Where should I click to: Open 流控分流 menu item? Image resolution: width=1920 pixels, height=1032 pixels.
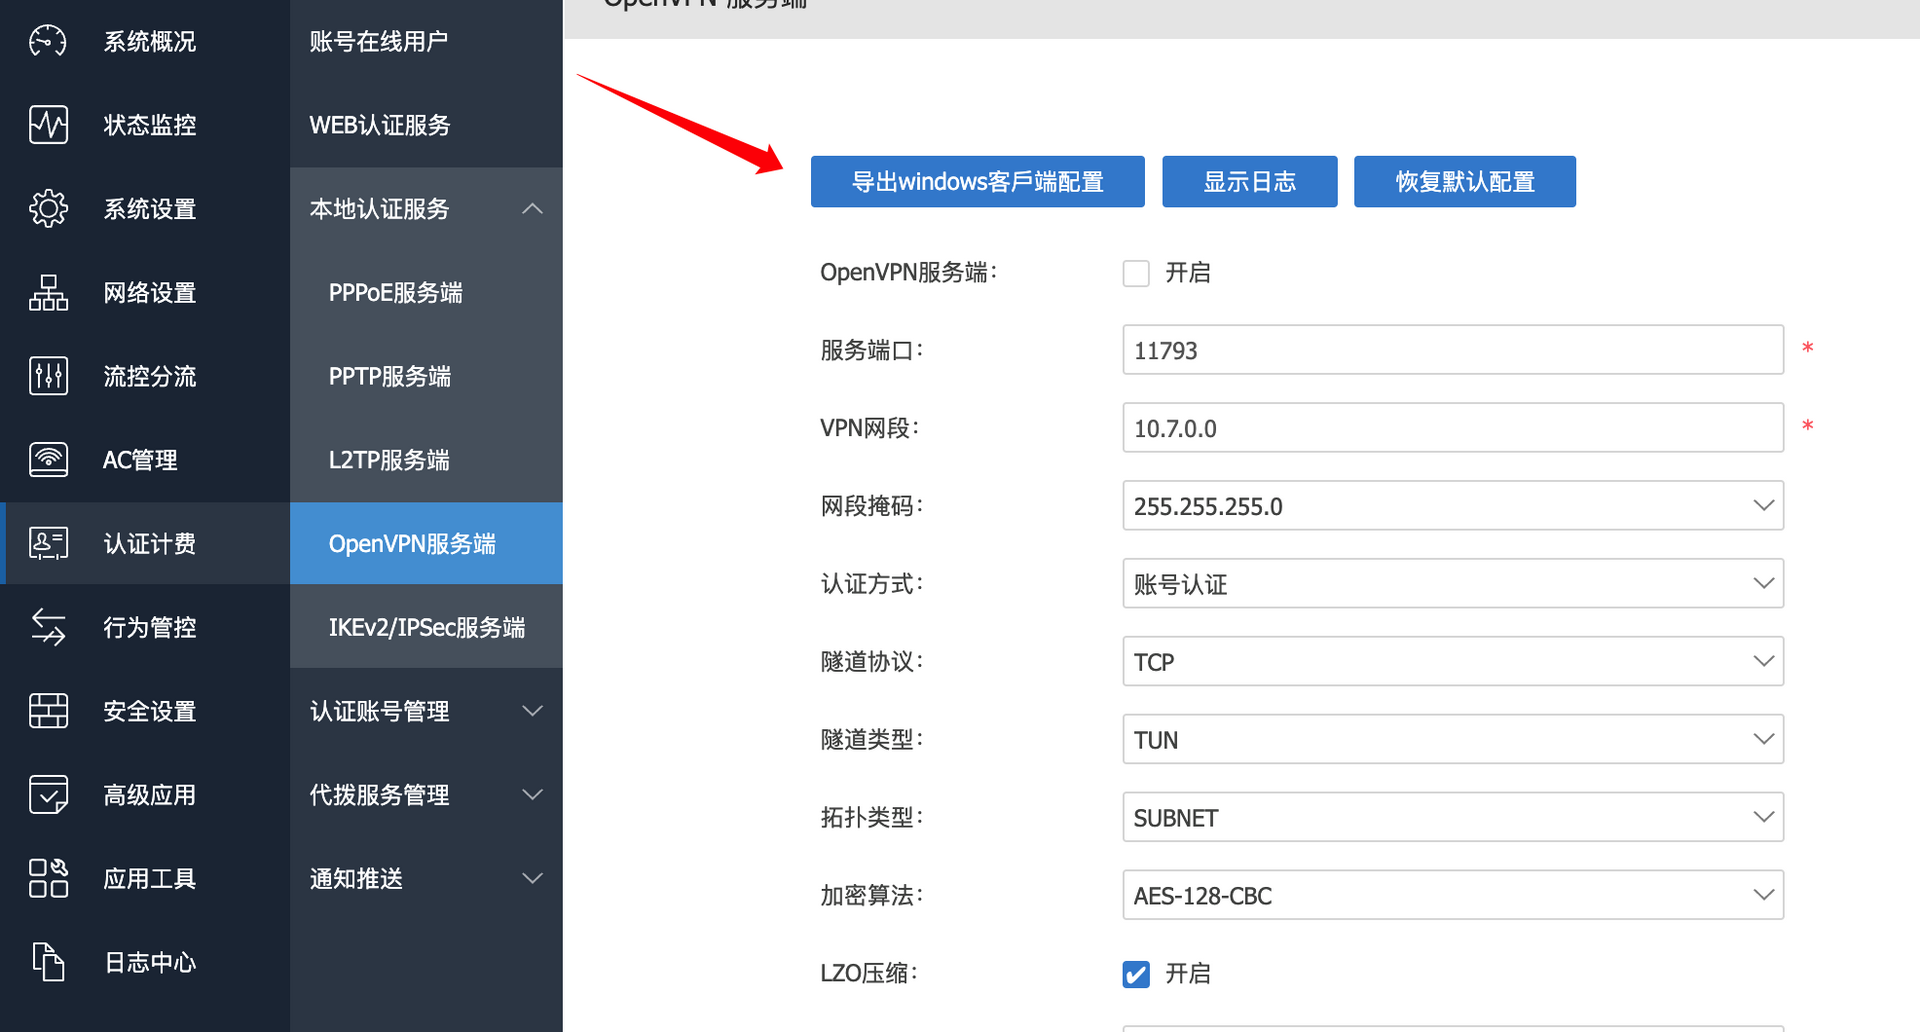(145, 376)
